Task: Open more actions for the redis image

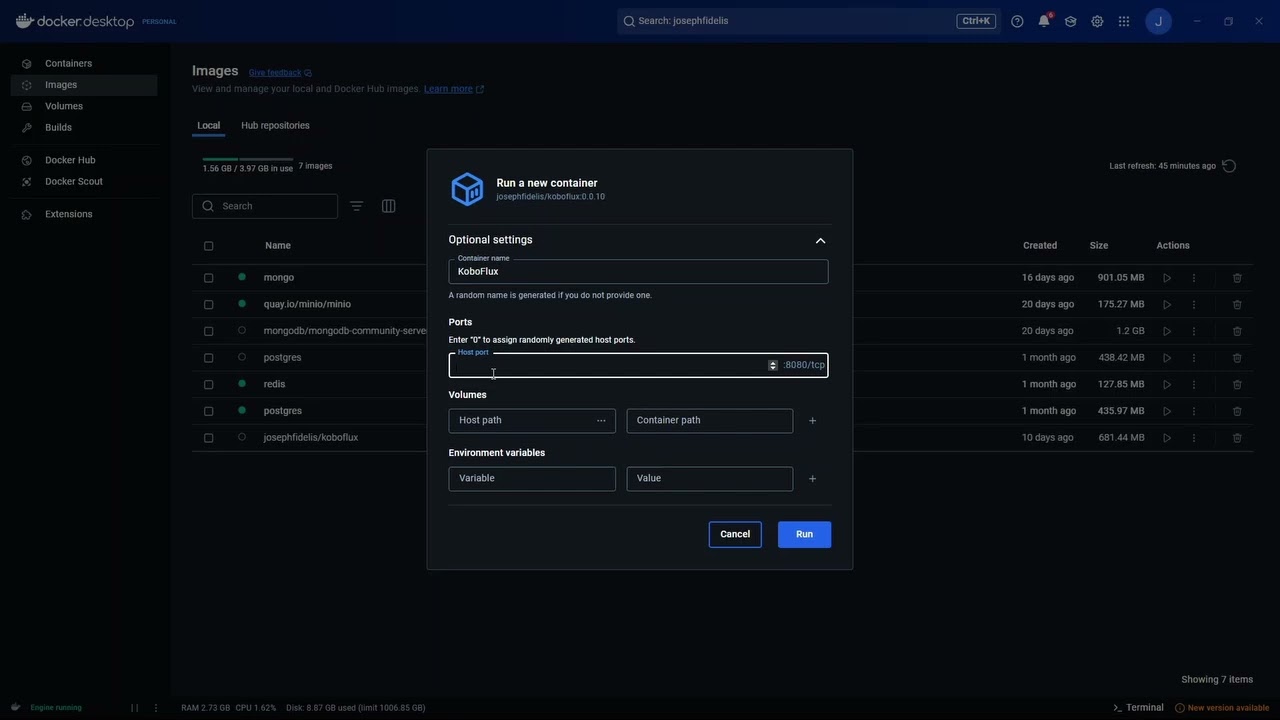Action: click(x=1193, y=384)
